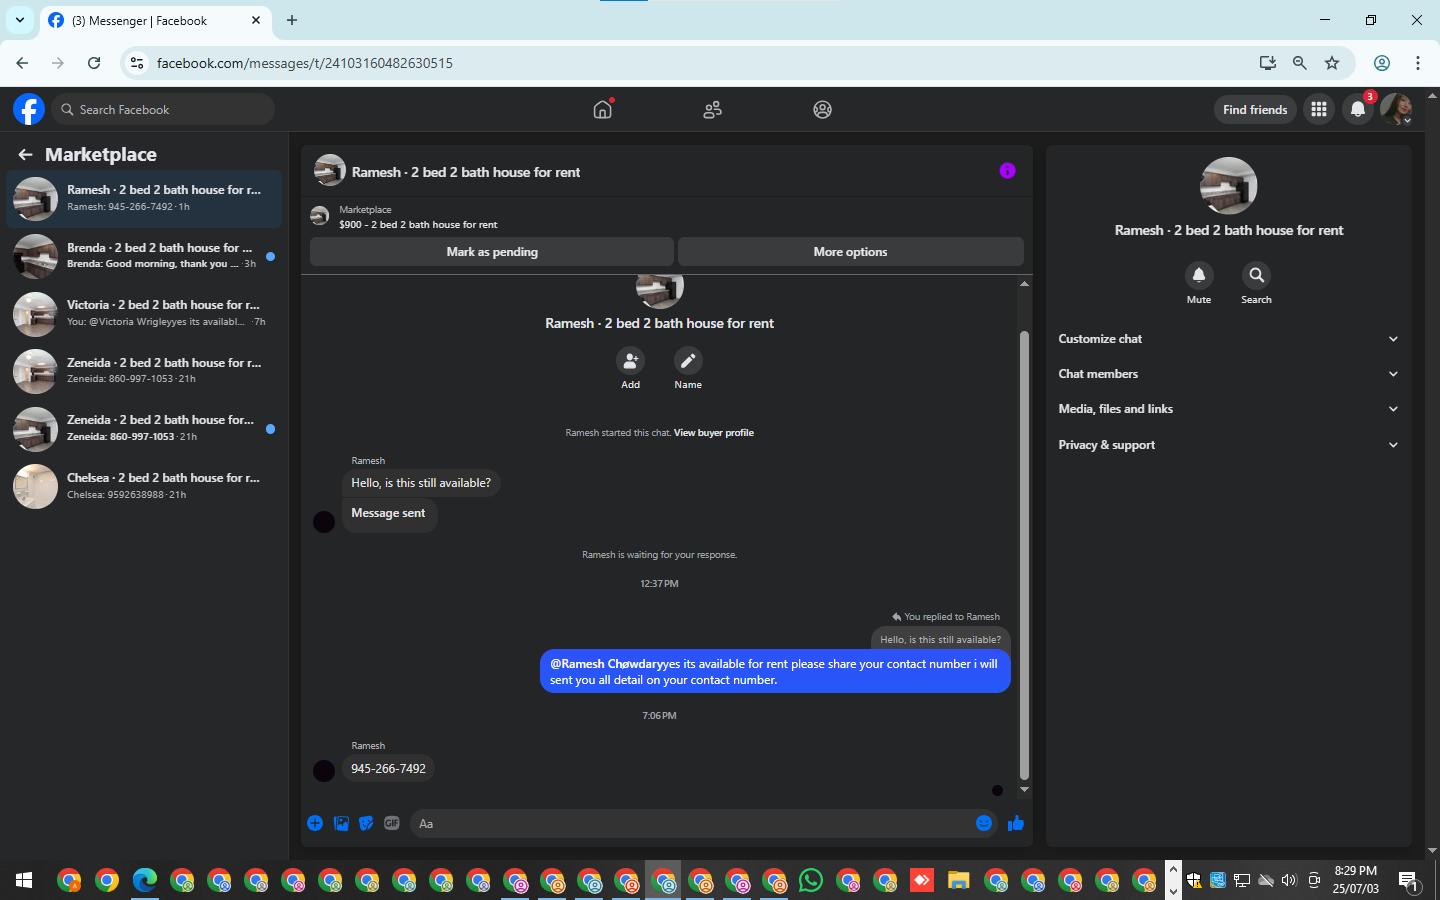Click the address bar URL
The width and height of the screenshot is (1440, 900).
(x=305, y=63)
